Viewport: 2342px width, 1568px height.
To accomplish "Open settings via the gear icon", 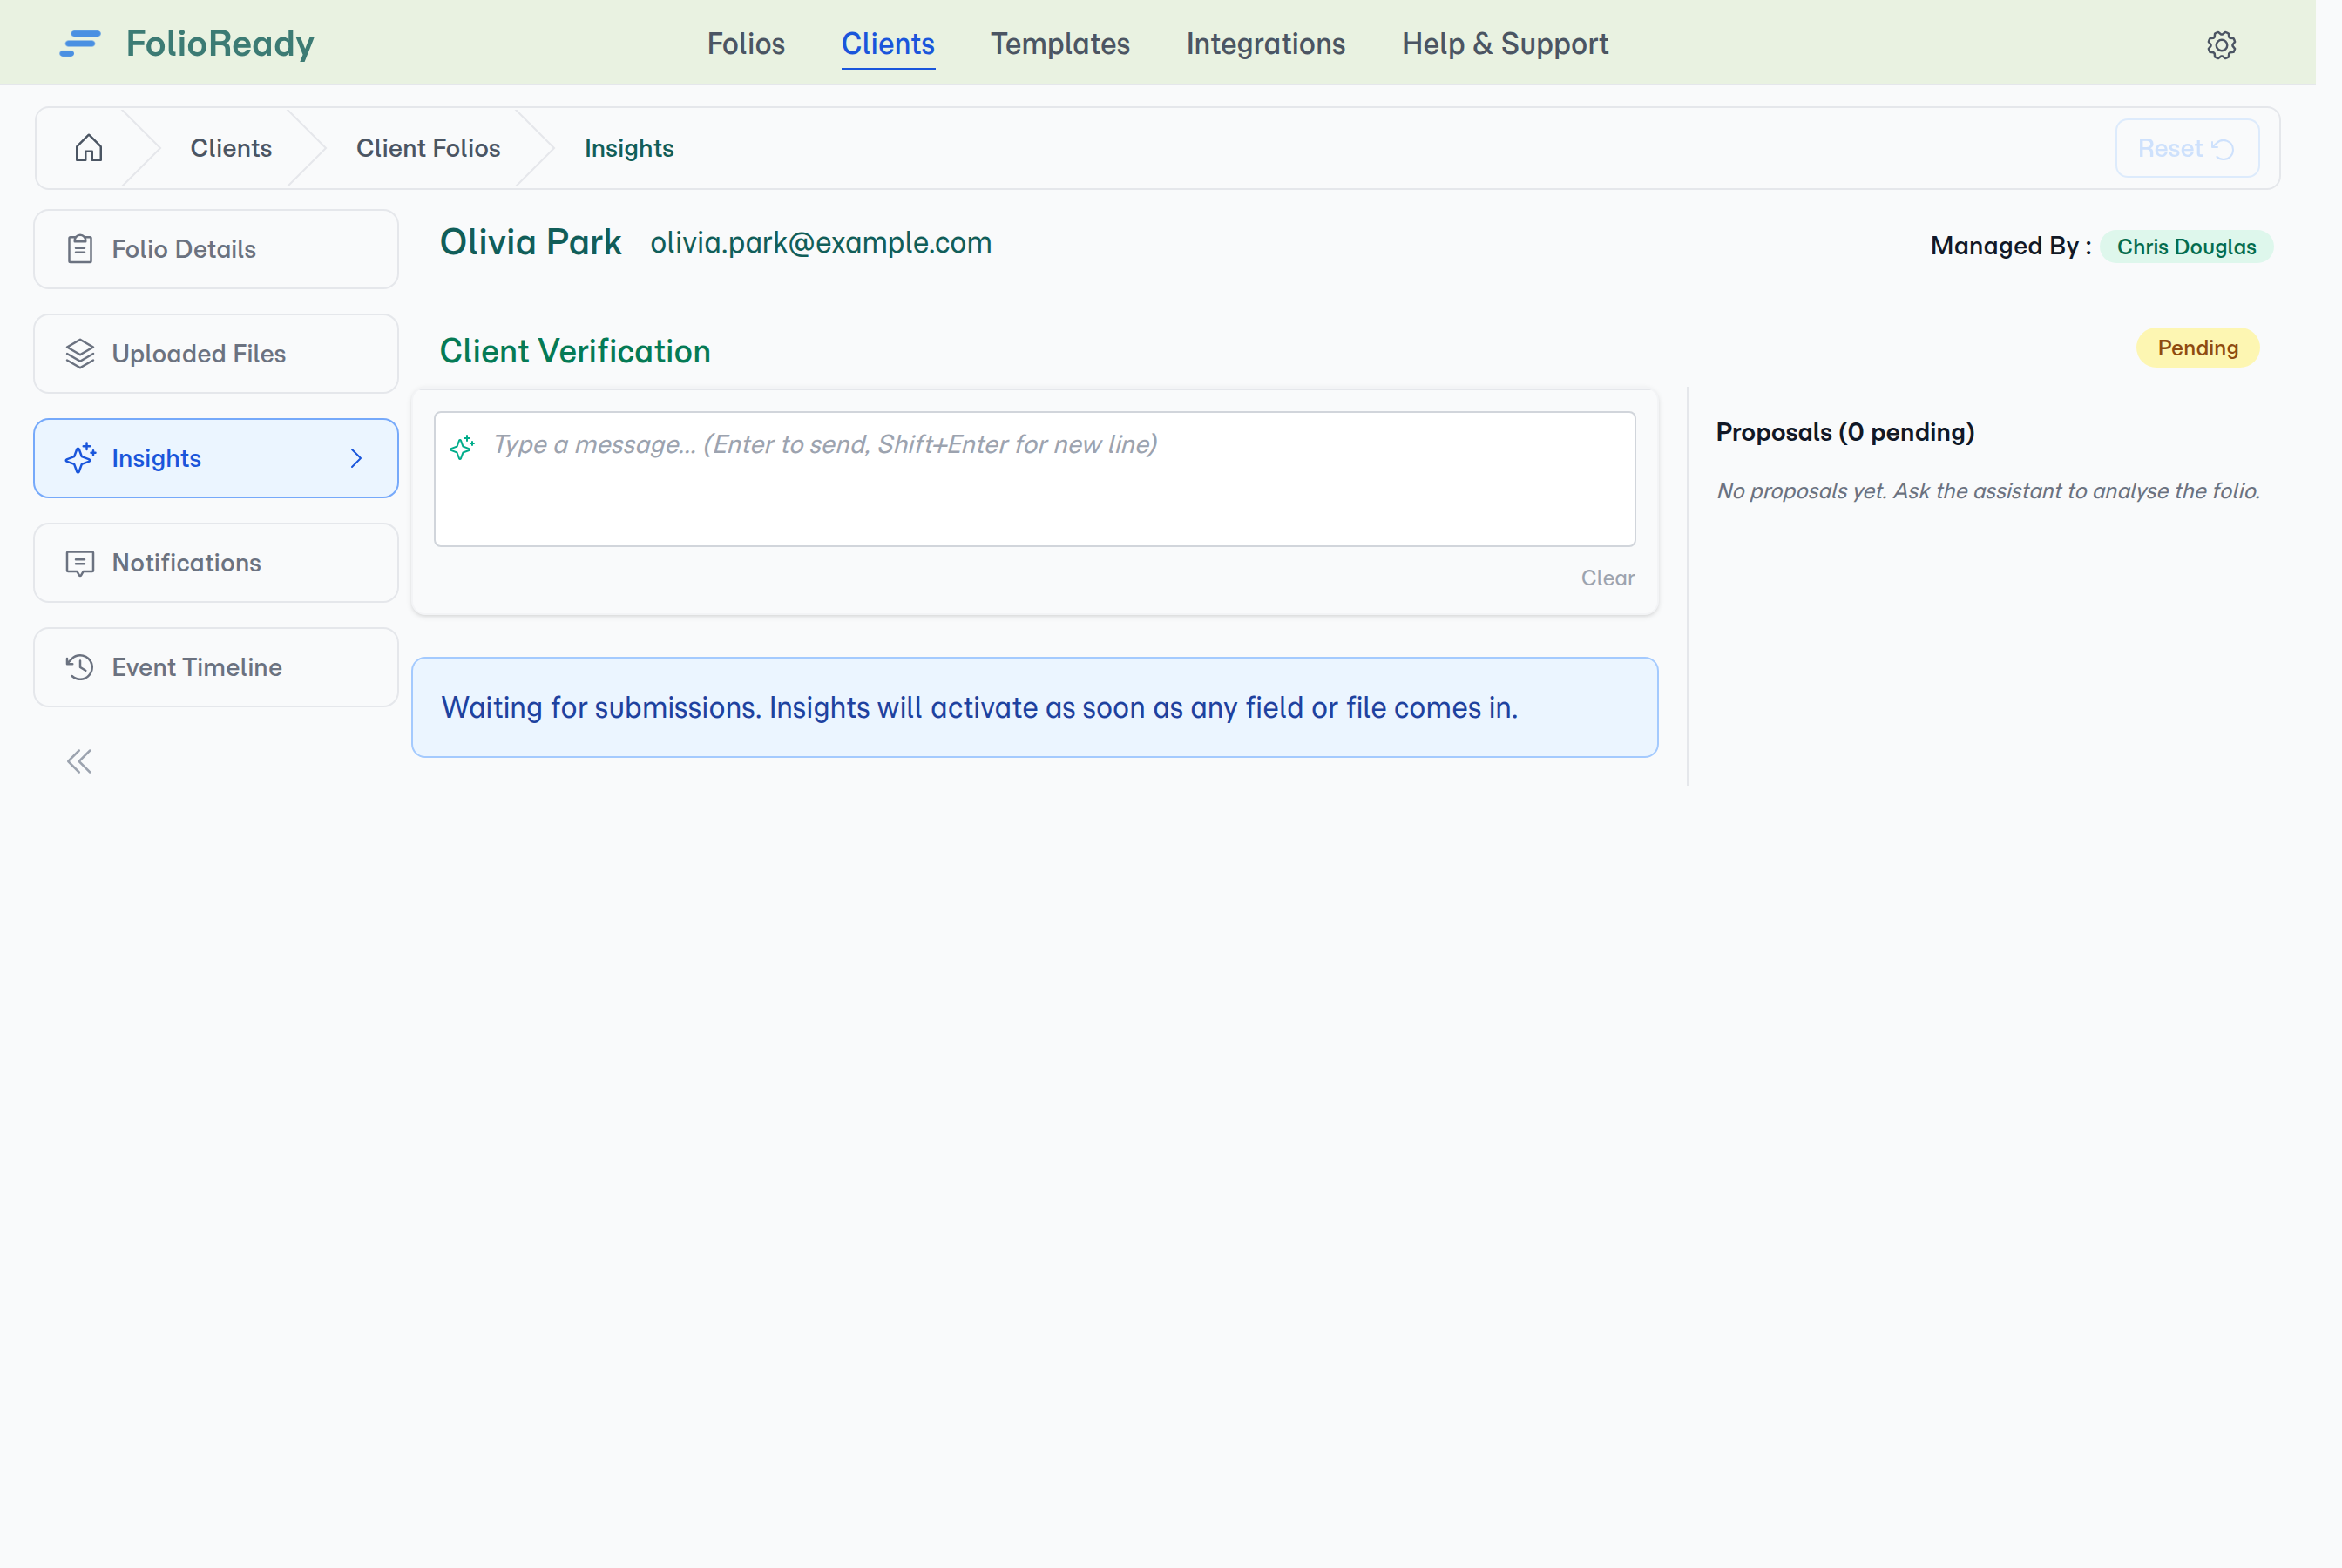I will 2221,45.
